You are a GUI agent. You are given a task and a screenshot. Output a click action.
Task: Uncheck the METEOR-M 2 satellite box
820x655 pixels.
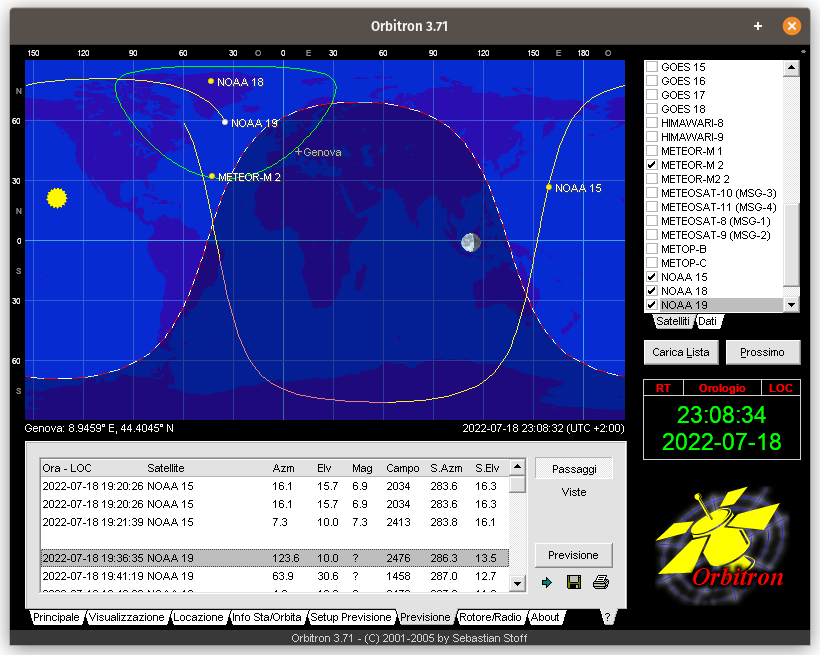click(x=652, y=165)
